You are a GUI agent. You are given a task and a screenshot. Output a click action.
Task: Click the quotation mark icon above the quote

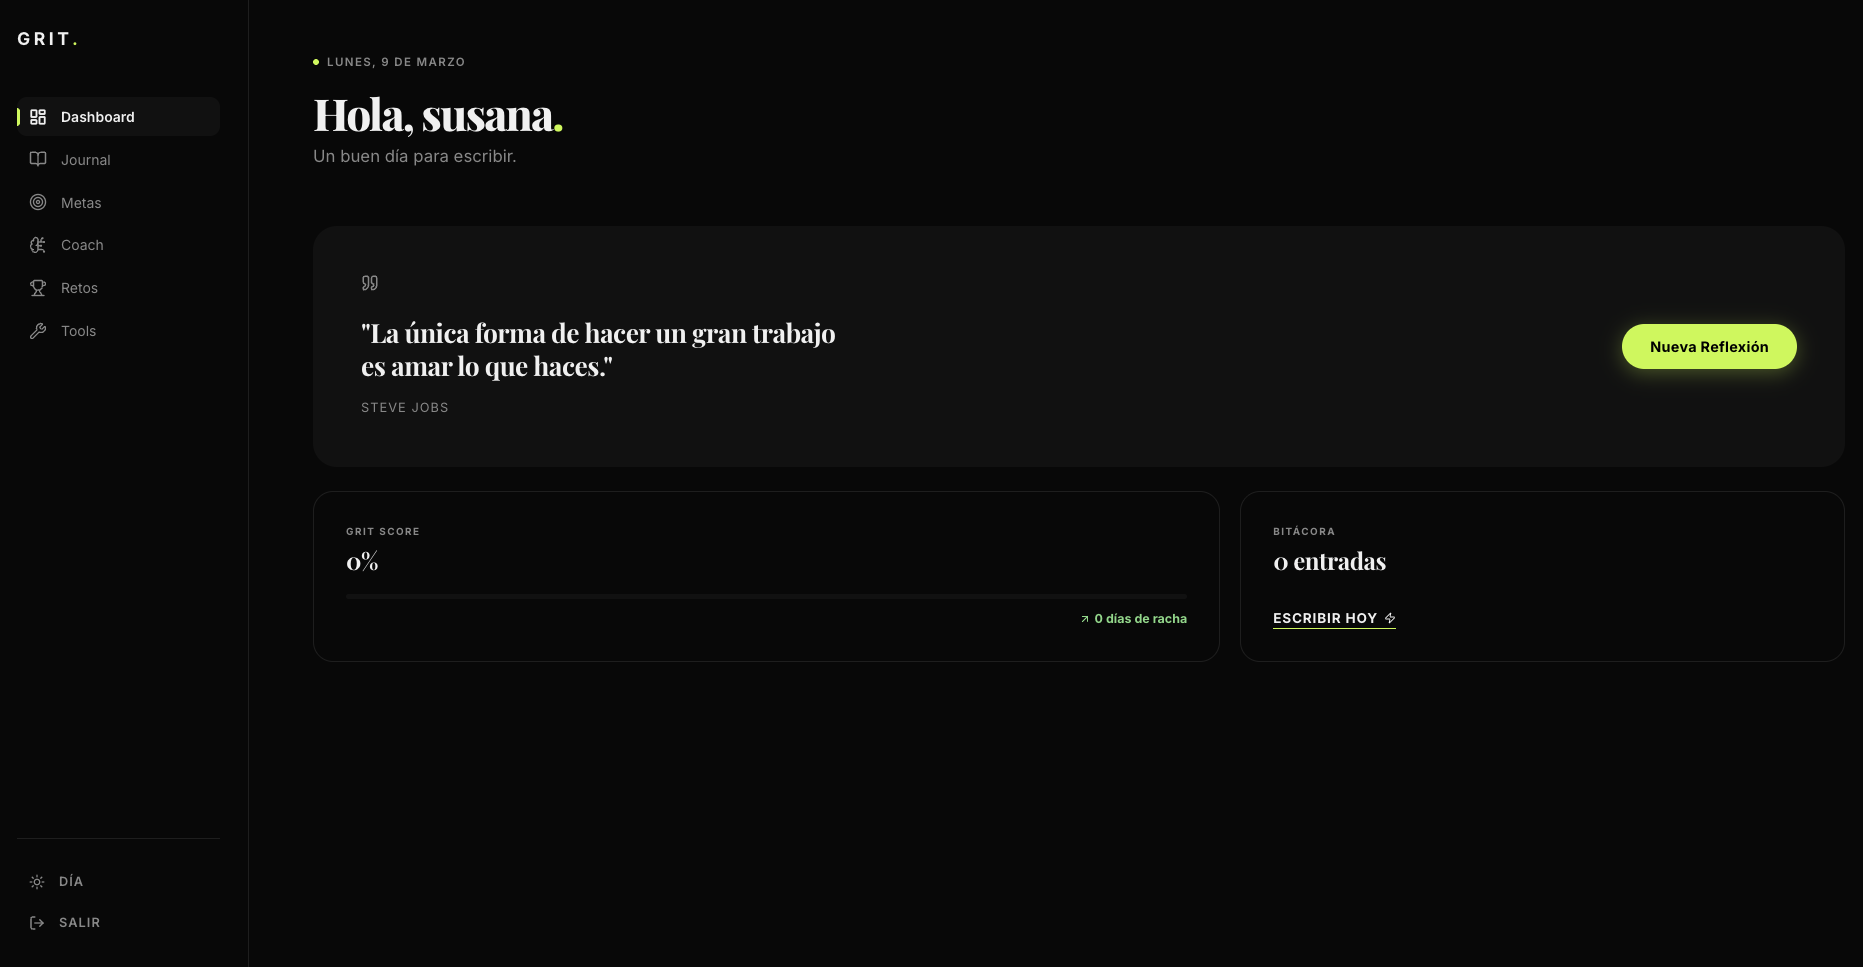[370, 283]
